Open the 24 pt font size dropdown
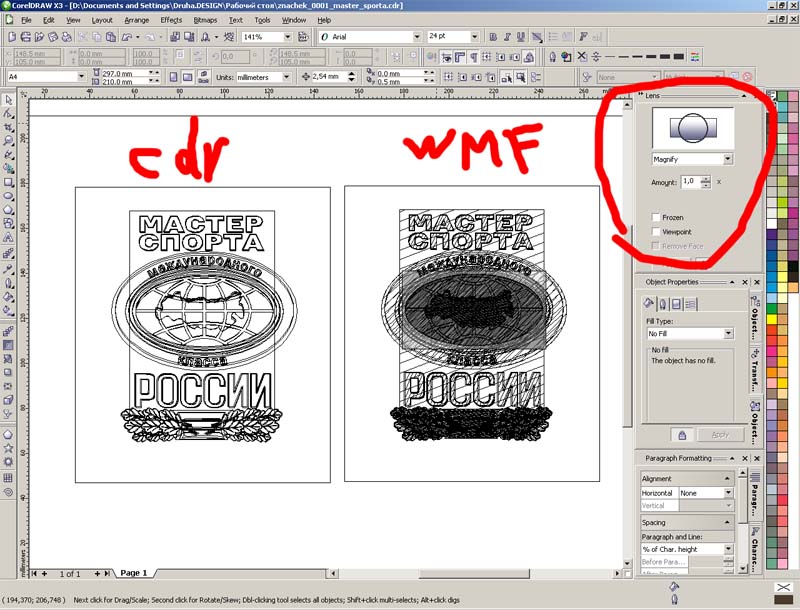Image resolution: width=800 pixels, height=610 pixels. pos(474,37)
